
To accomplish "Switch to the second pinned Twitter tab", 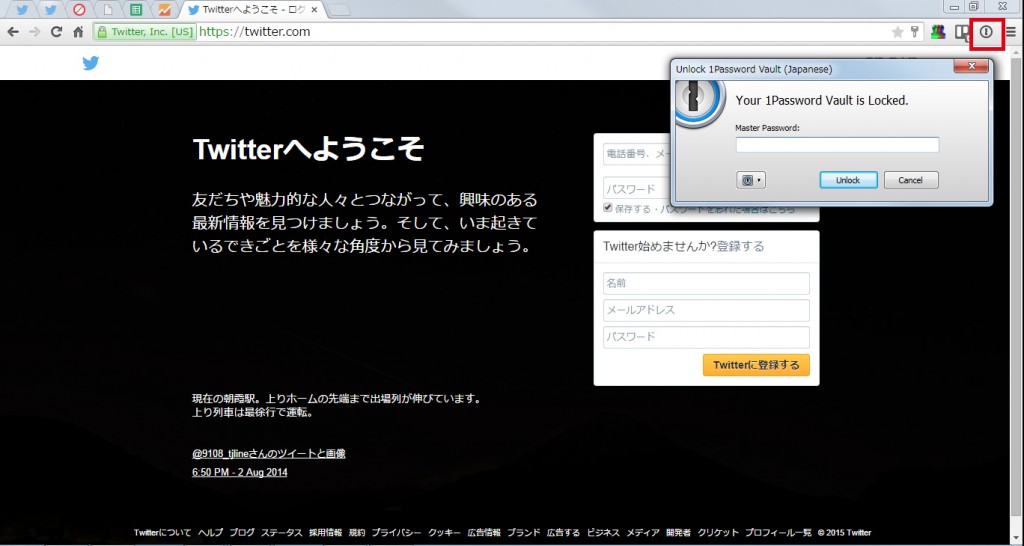I will coord(50,10).
